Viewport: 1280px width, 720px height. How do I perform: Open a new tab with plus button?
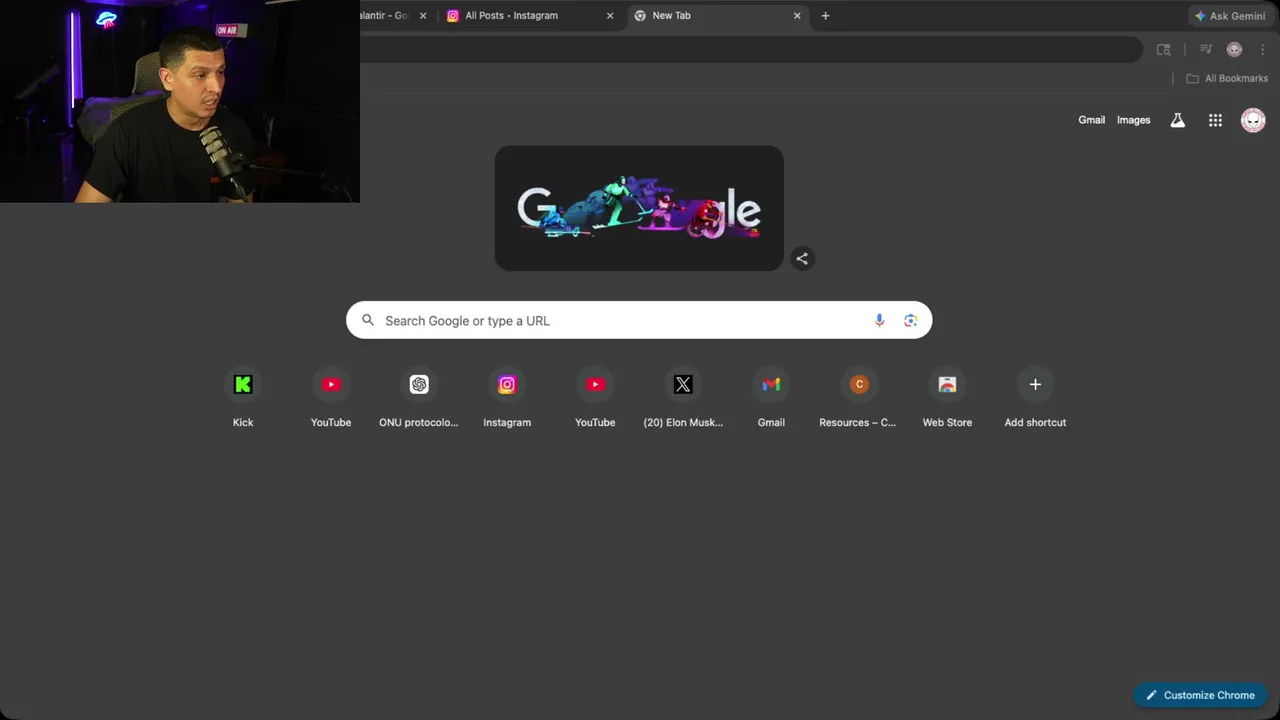point(825,16)
